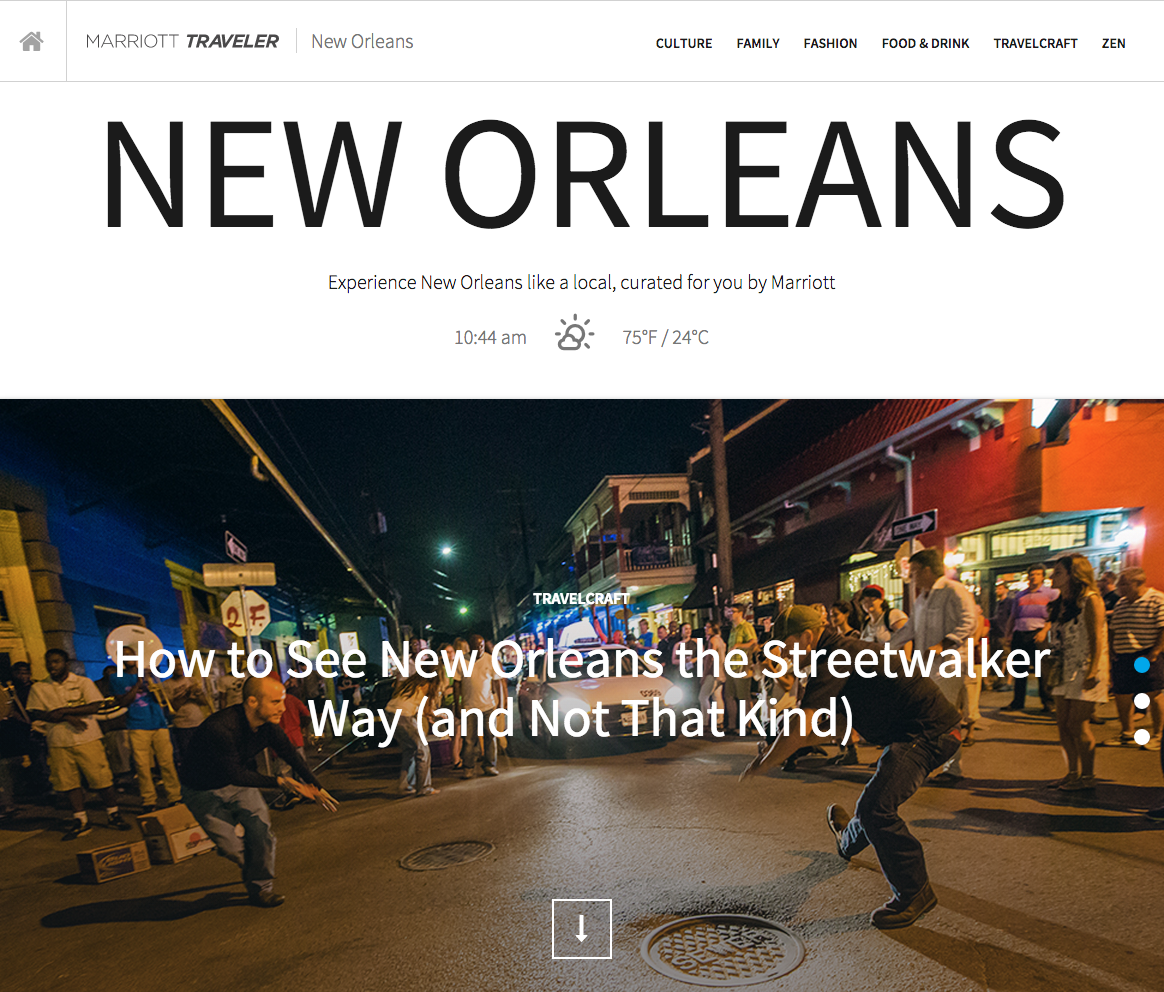Image resolution: width=1164 pixels, height=992 pixels.
Task: Open the Family section
Action: tap(758, 43)
